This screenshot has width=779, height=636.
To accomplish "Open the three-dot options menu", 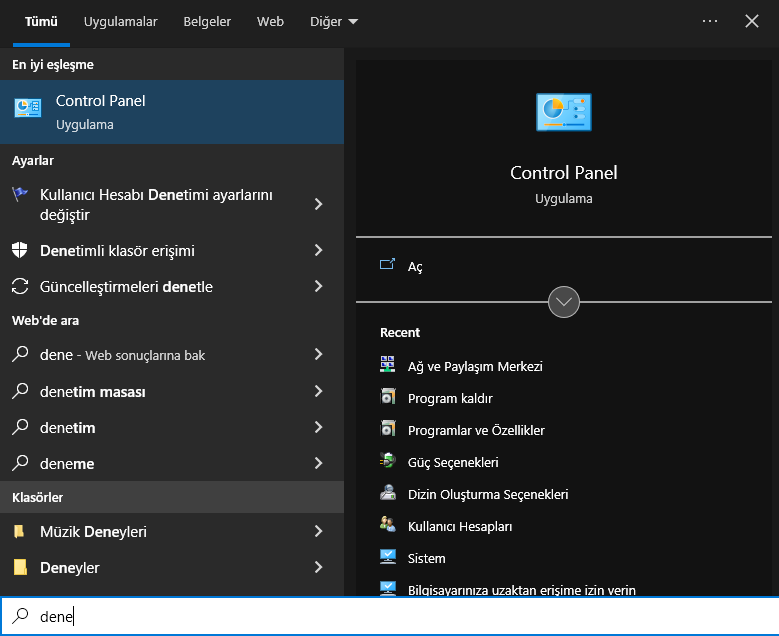I will click(x=710, y=21).
